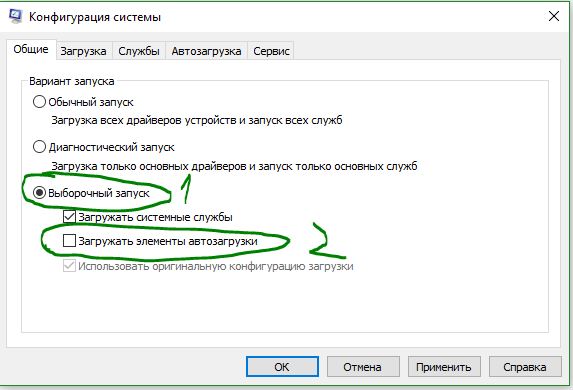The image size is (573, 390).
Task: Select the Выборочный запуск radio button
Action: click(39, 193)
